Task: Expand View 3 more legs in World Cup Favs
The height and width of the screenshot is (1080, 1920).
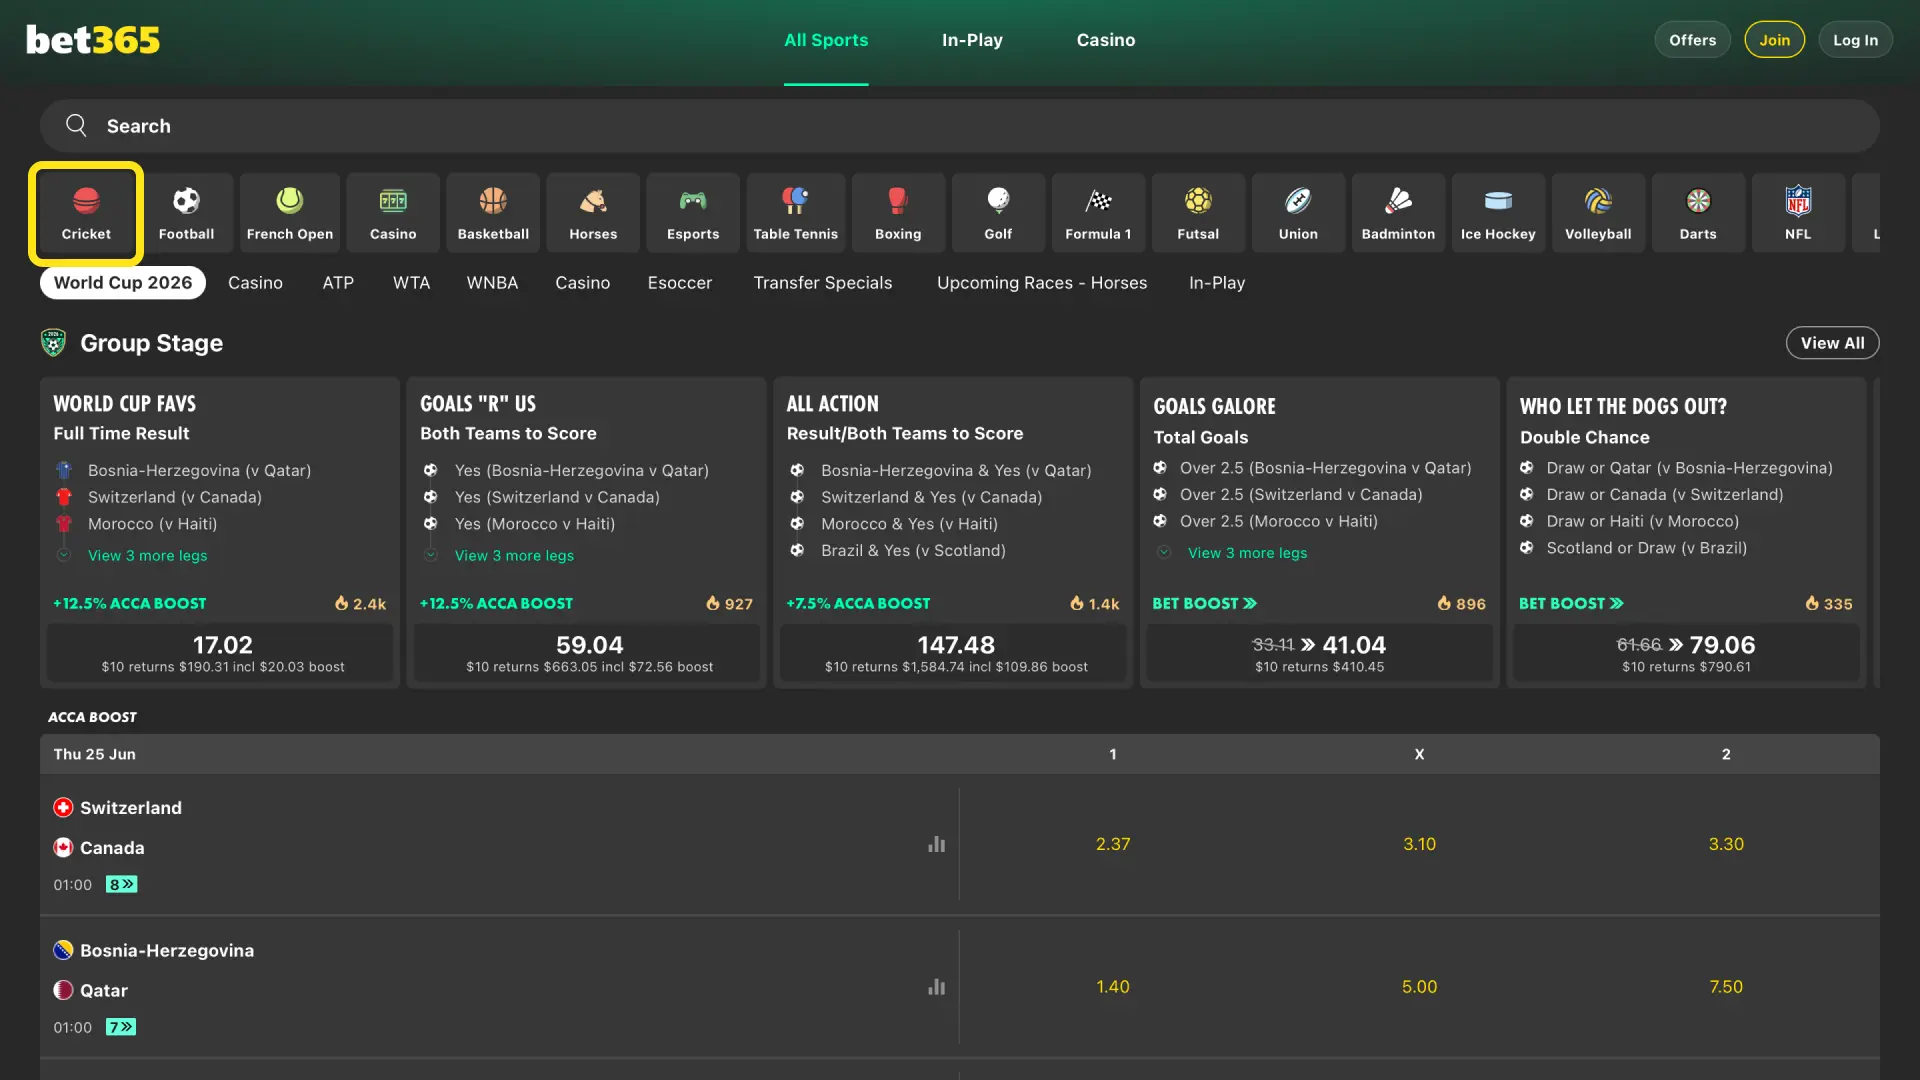Action: 147,556
